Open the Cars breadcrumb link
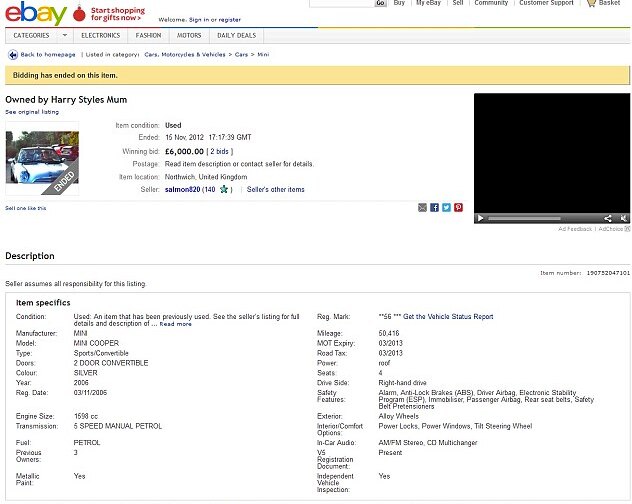The height and width of the screenshot is (504, 632). click(x=241, y=54)
